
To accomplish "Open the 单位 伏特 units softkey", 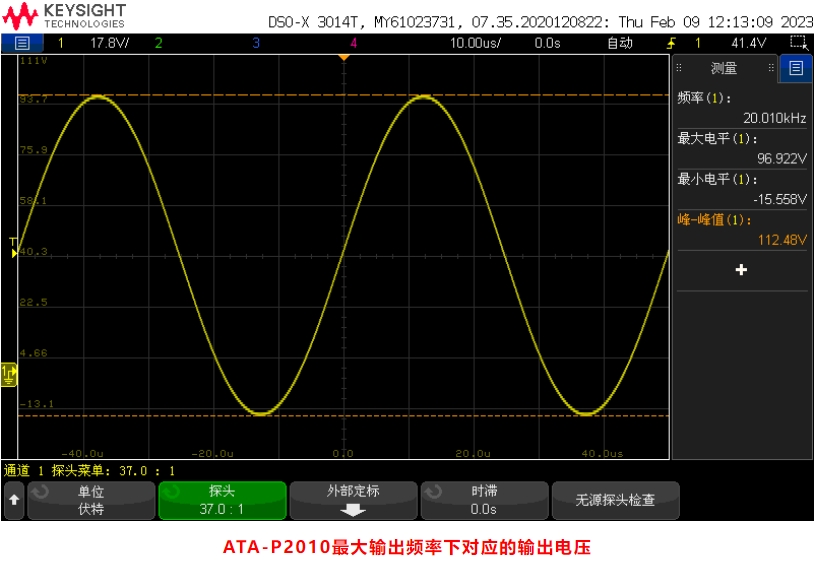I will [x=91, y=500].
